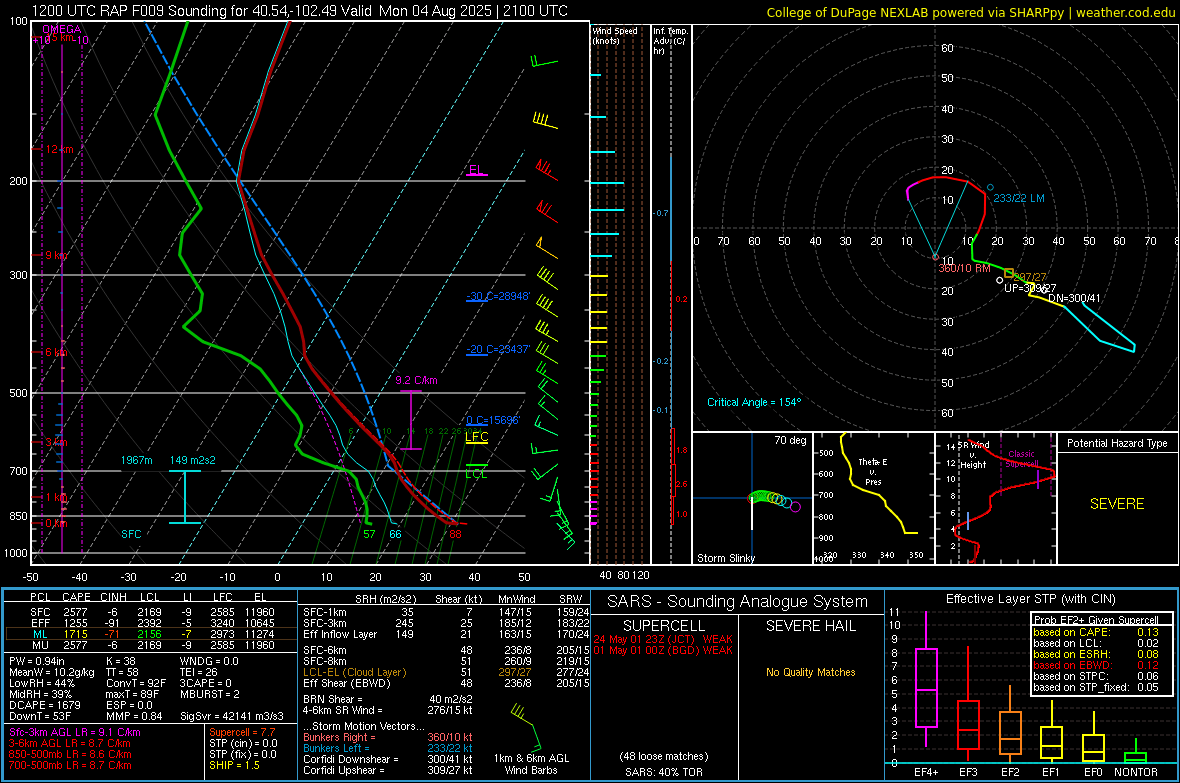Click the 24 May 01 23Z (JCT) WEAK analog
The image size is (1180, 783).
(x=663, y=639)
